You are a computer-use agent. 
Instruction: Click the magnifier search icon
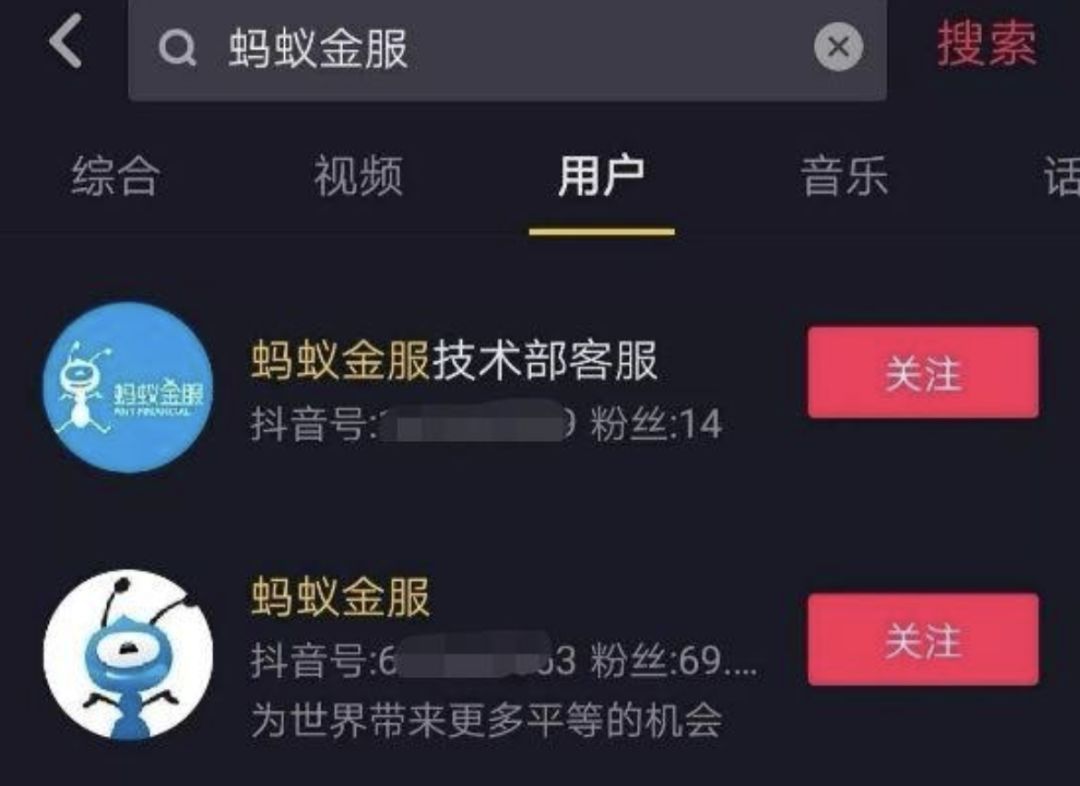(x=177, y=49)
